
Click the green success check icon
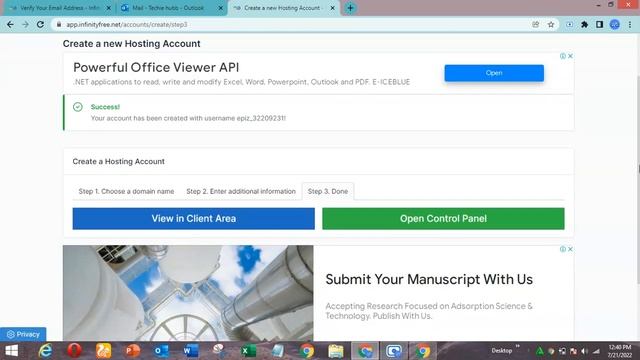78,107
